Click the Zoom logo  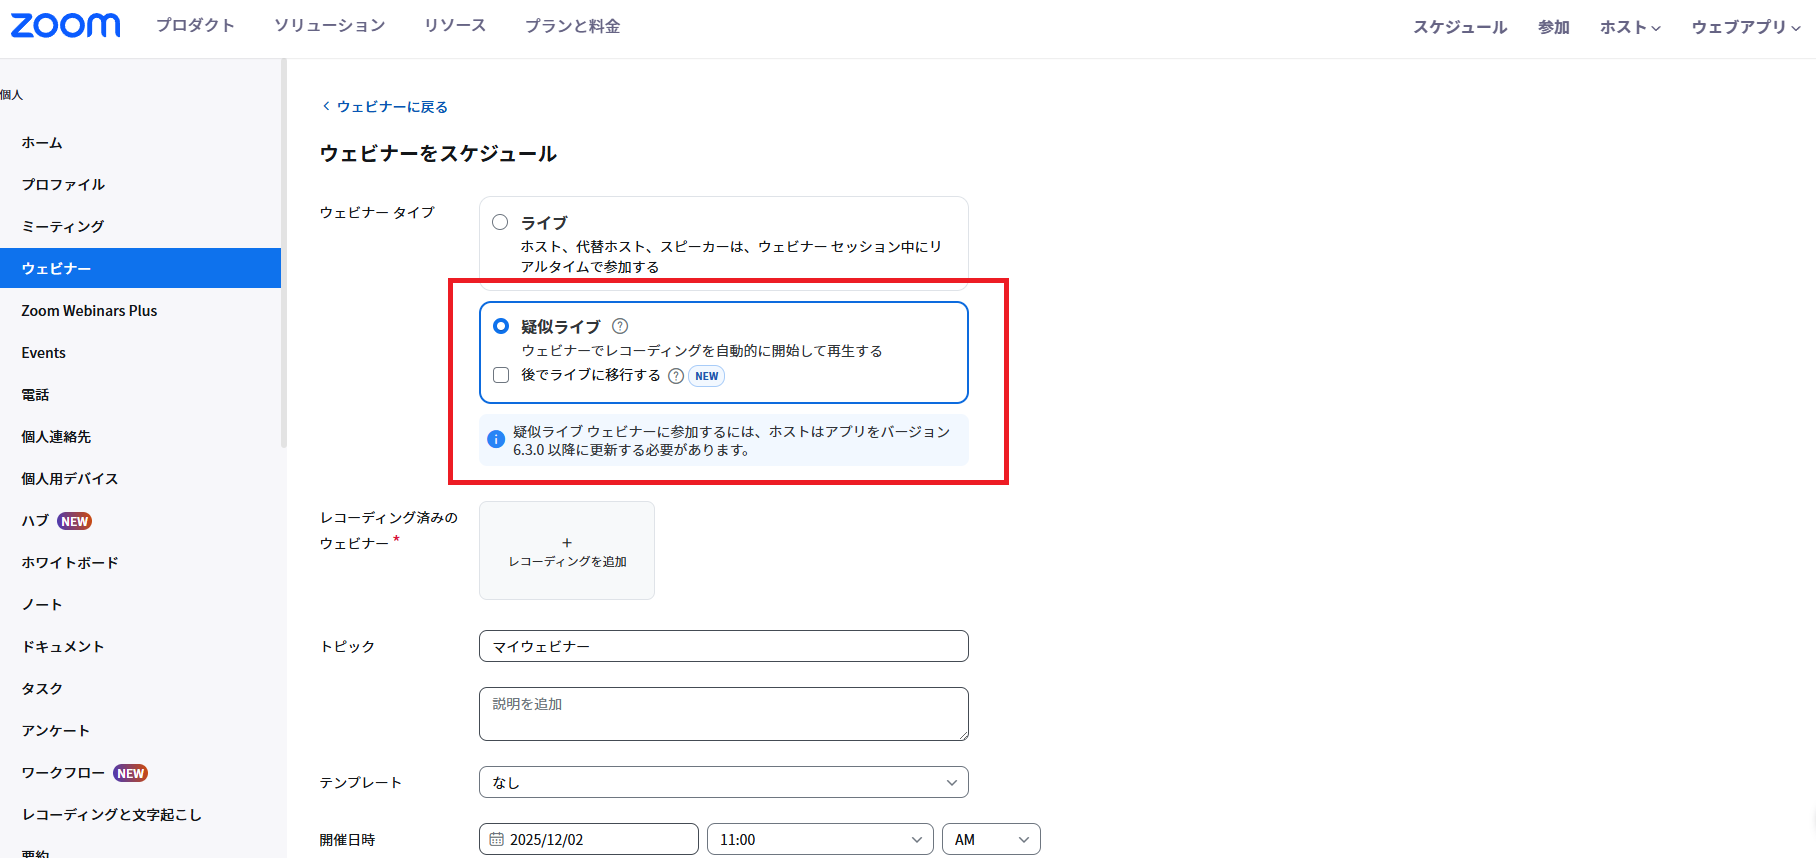click(66, 26)
